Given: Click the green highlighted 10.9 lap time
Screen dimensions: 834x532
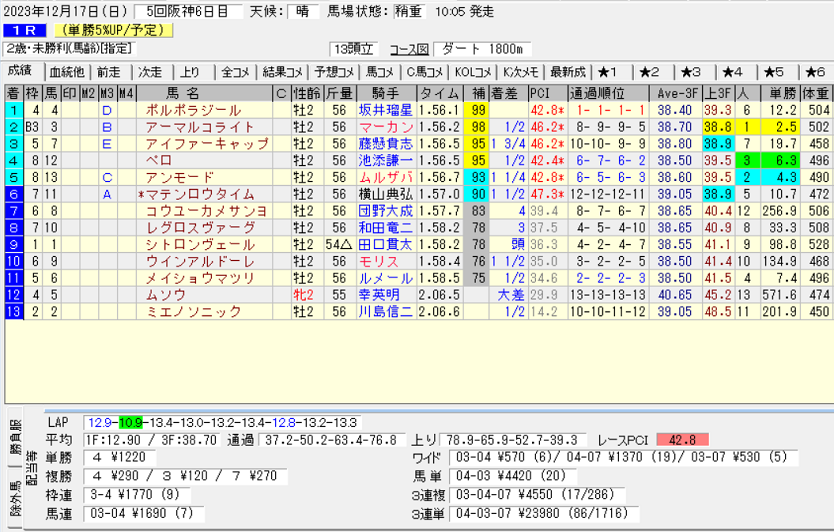Looking at the screenshot, I should coord(132,423).
